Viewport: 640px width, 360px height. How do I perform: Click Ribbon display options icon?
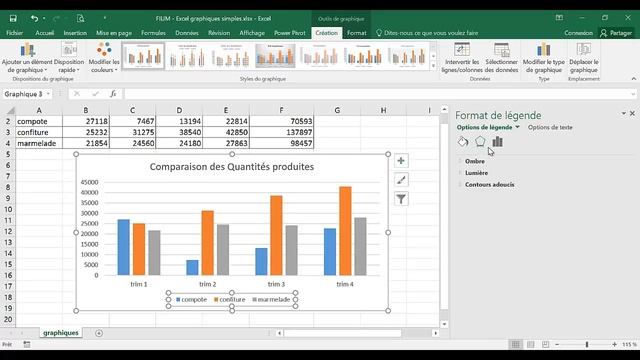click(559, 18)
